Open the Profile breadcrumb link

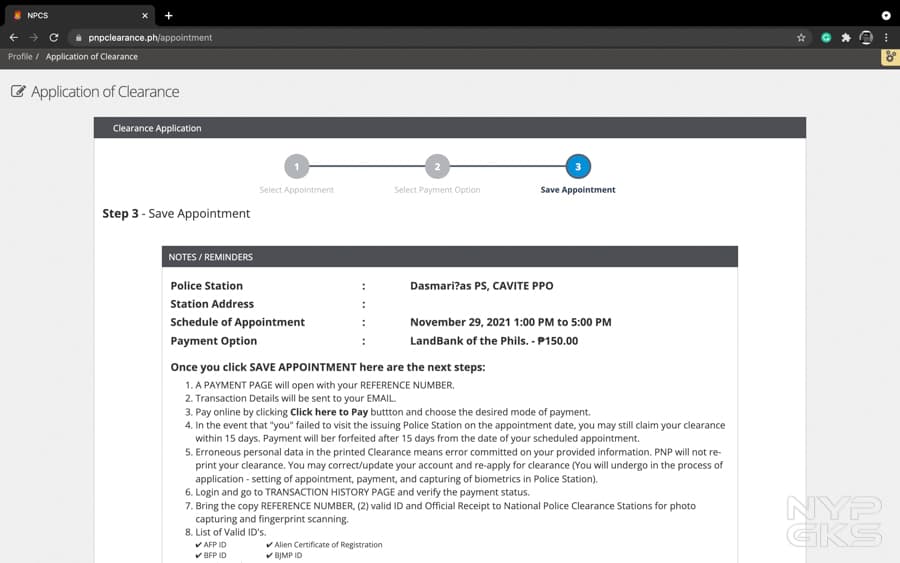point(20,57)
